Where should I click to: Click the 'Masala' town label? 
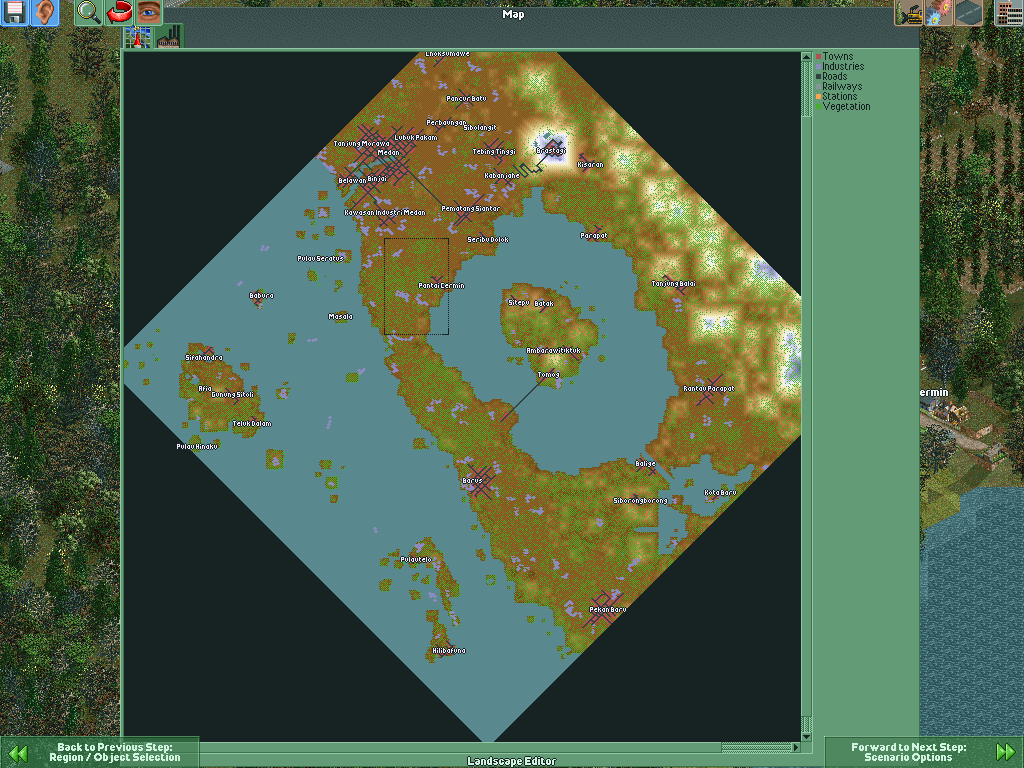pos(340,316)
